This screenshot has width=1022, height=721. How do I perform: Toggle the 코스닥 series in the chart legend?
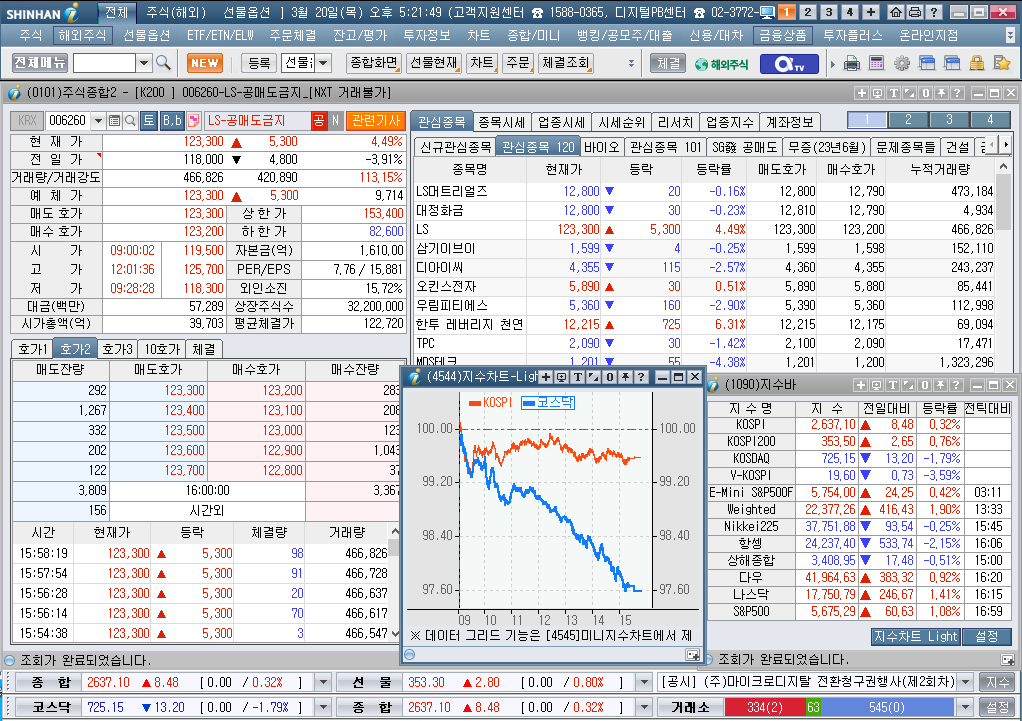point(548,402)
